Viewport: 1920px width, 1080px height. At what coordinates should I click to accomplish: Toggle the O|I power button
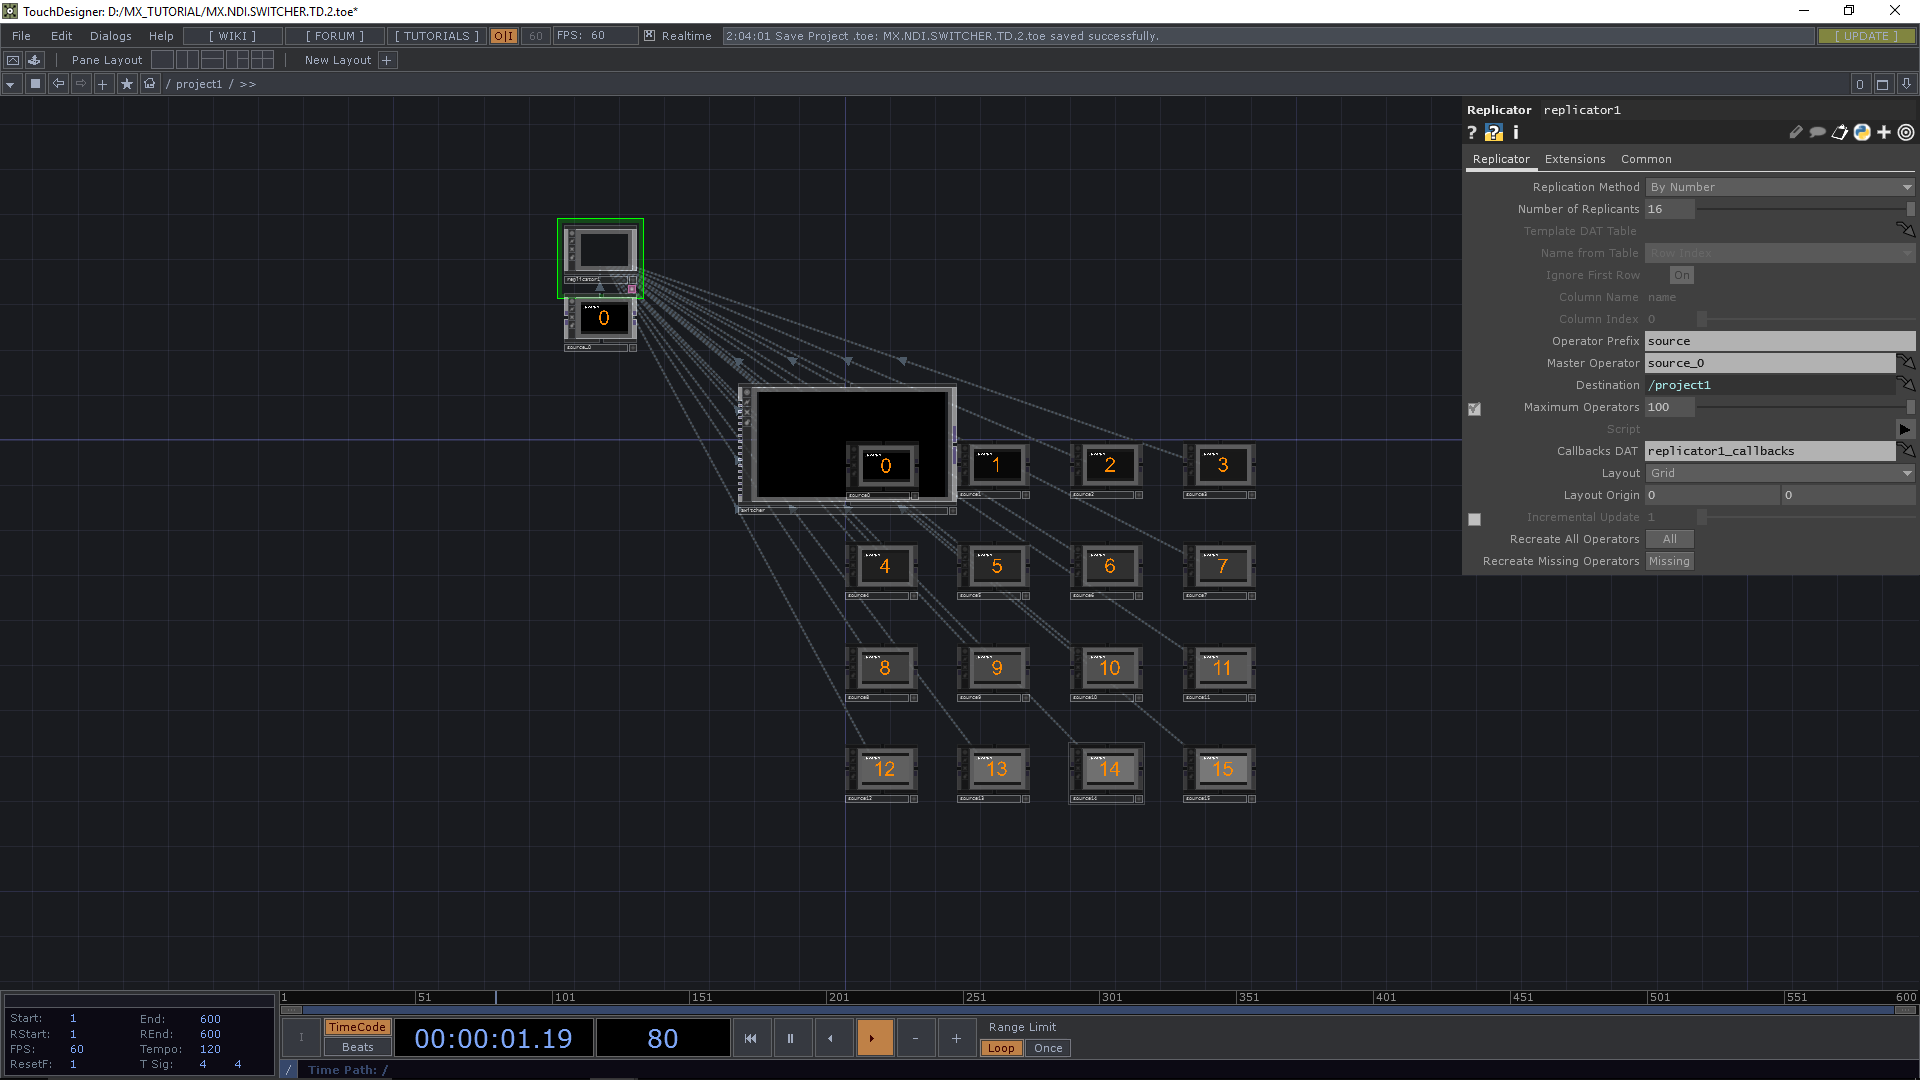[x=504, y=36]
